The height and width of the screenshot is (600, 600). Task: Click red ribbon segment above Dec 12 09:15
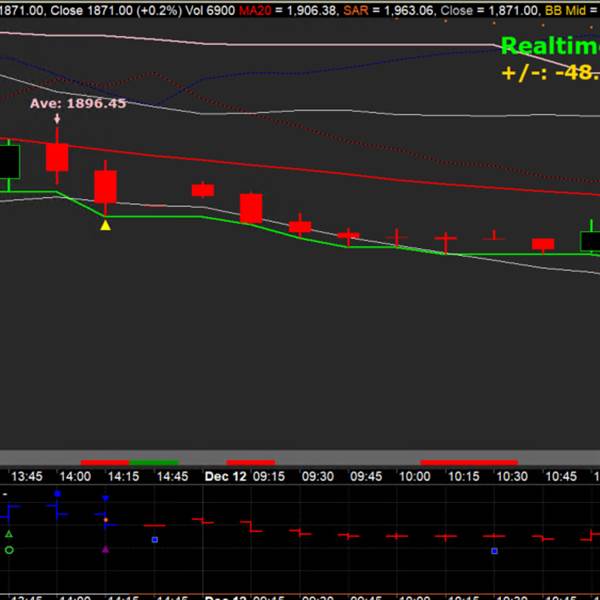pos(251,462)
